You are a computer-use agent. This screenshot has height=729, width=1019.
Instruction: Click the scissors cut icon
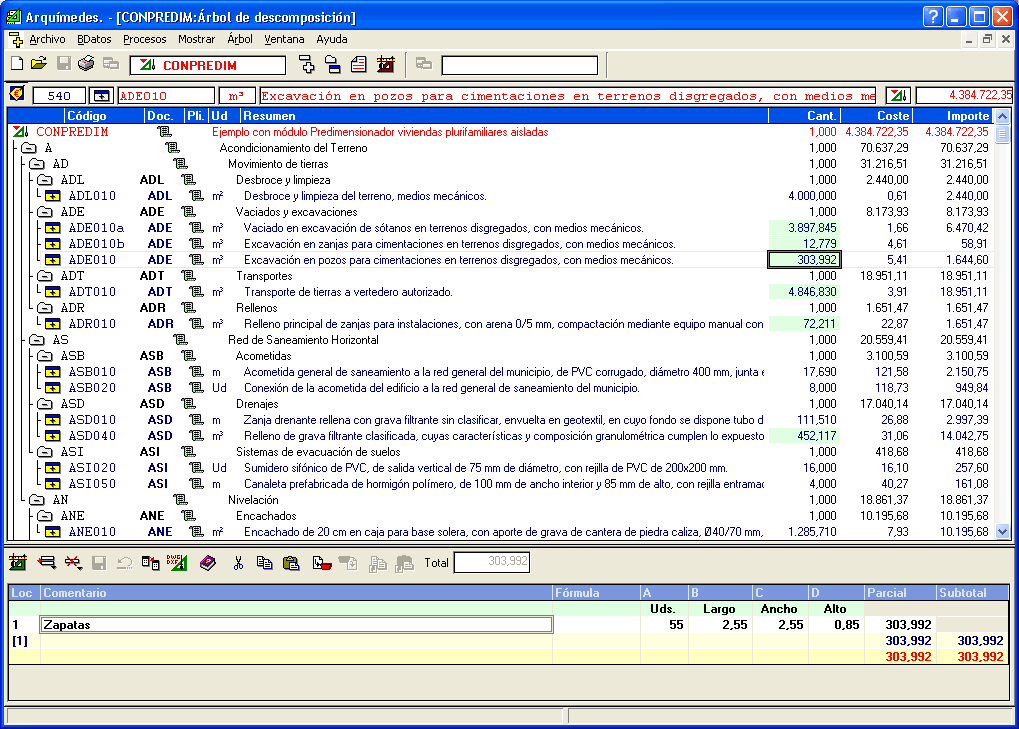(239, 562)
